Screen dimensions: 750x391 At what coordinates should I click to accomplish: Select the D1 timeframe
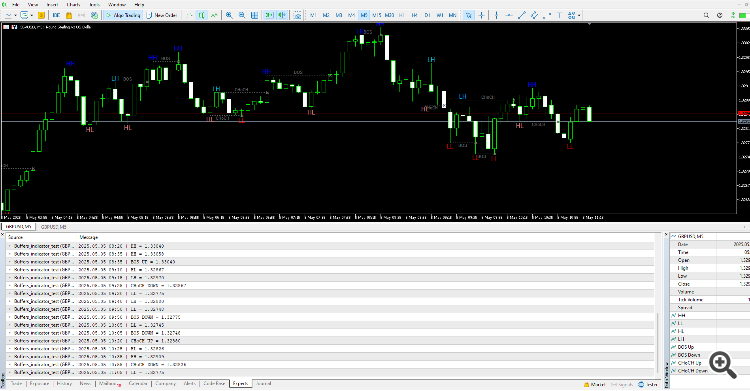pyautogui.click(x=427, y=15)
